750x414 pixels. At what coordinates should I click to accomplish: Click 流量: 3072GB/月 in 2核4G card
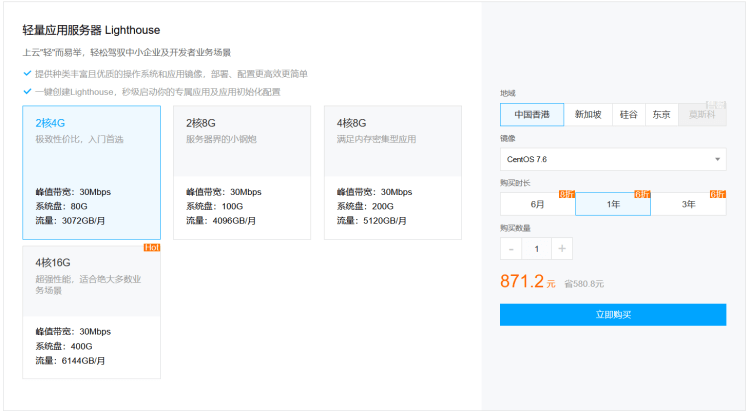pyautogui.click(x=70, y=221)
